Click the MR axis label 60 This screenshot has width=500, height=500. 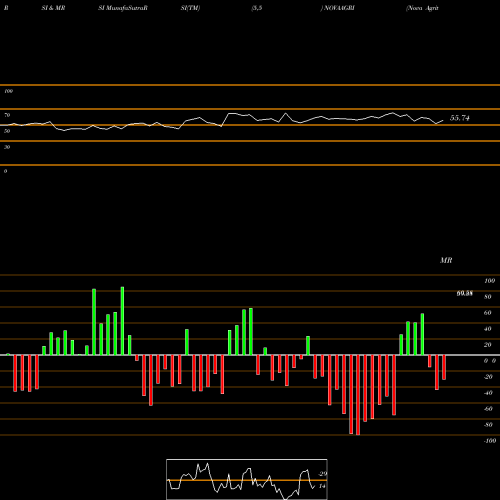click(488, 313)
